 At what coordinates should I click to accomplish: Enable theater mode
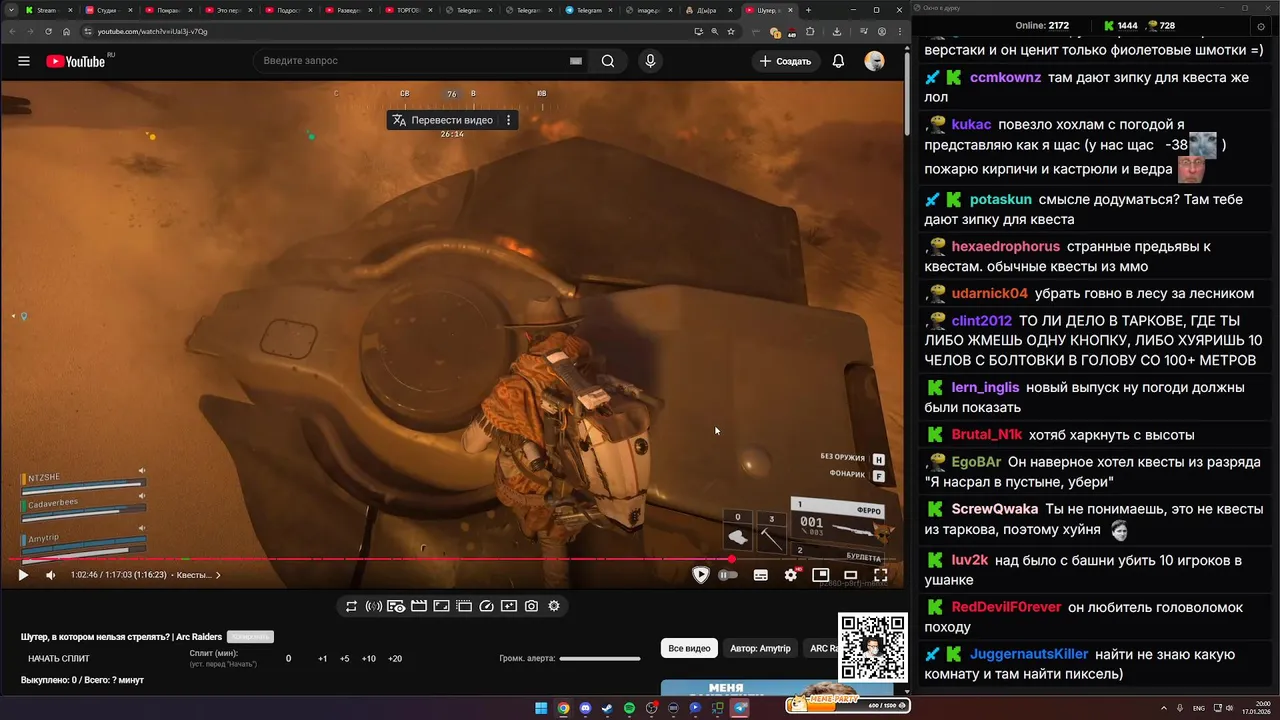pyautogui.click(x=850, y=575)
